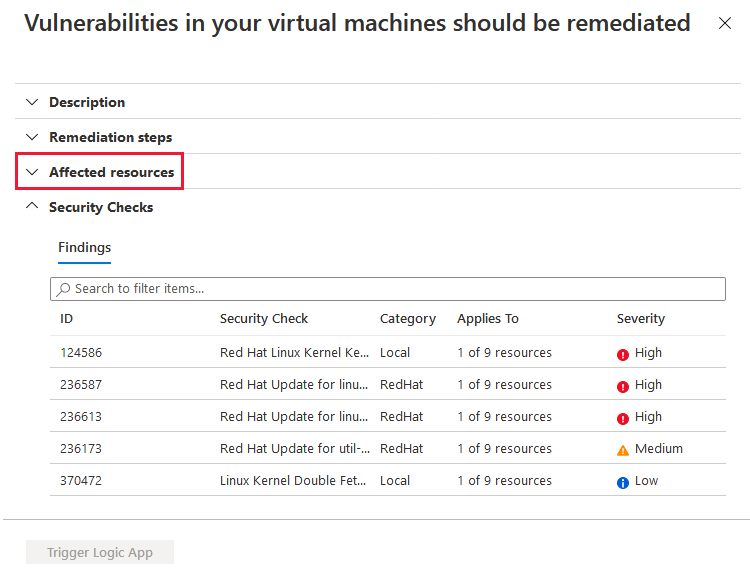Open Red Hat Update for util- finding
This screenshot has height=588, width=750.
pyautogui.click(x=295, y=449)
